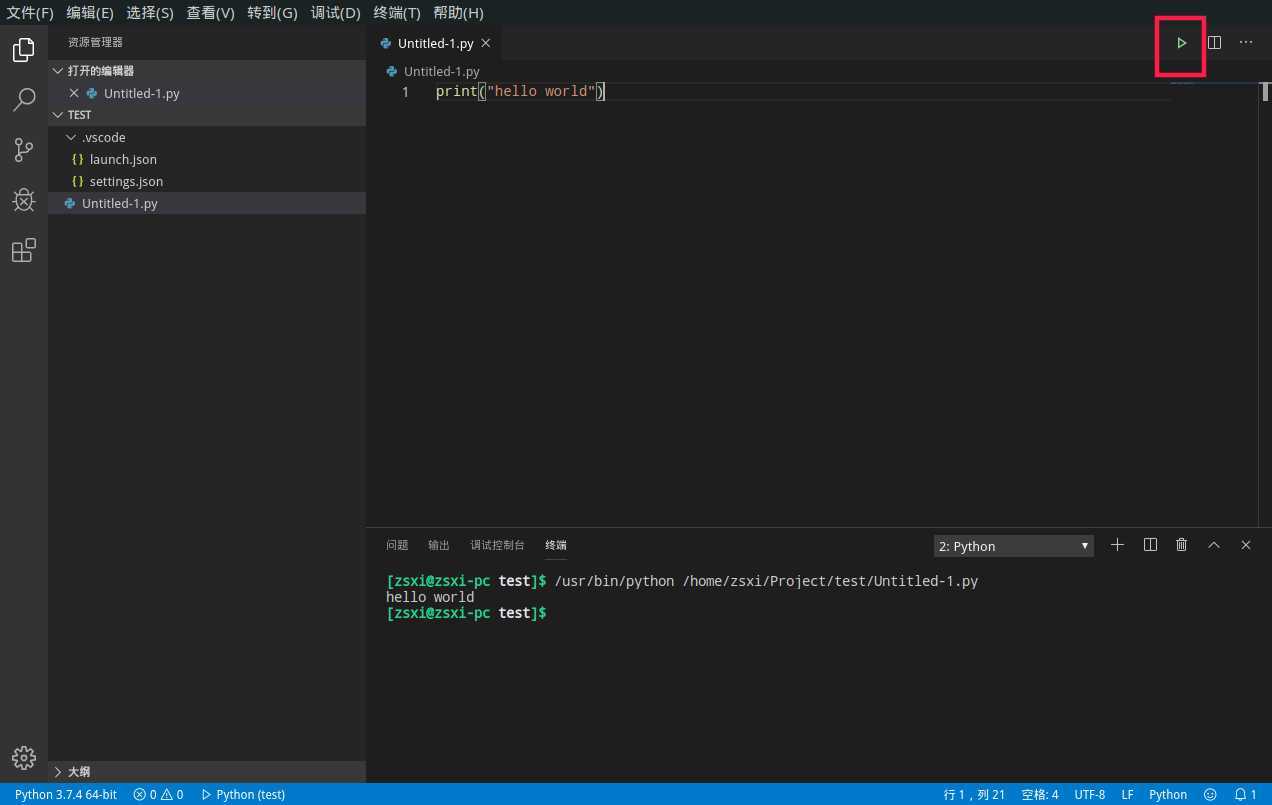Open the Debug view bug icon
The height and width of the screenshot is (805, 1272).
[x=24, y=200]
